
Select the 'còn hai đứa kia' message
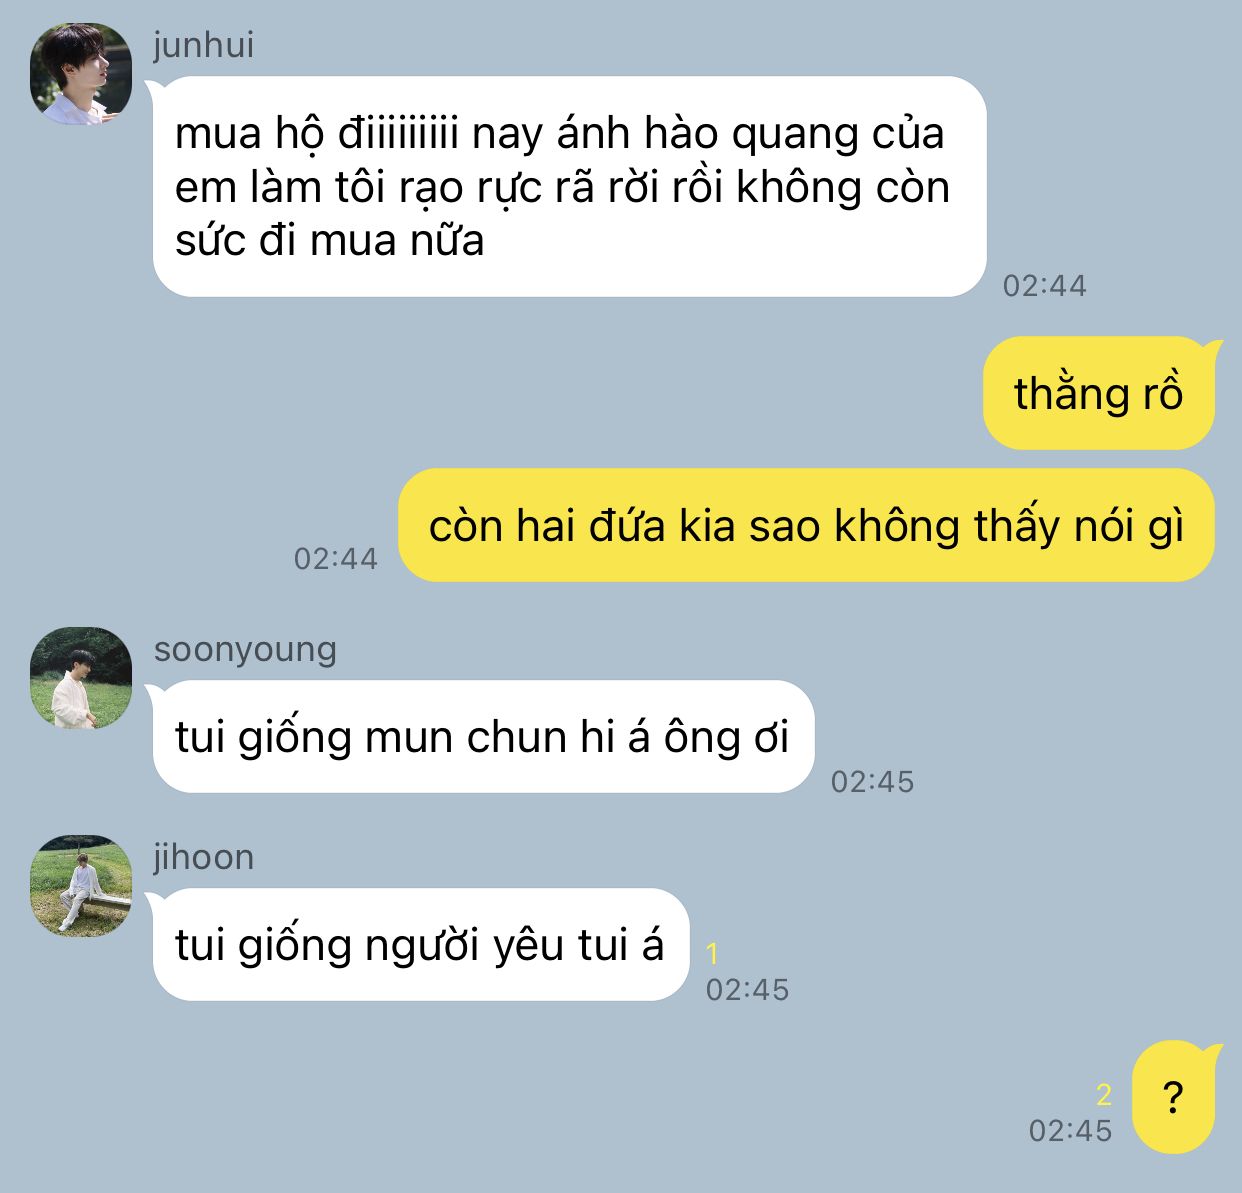pos(807,525)
